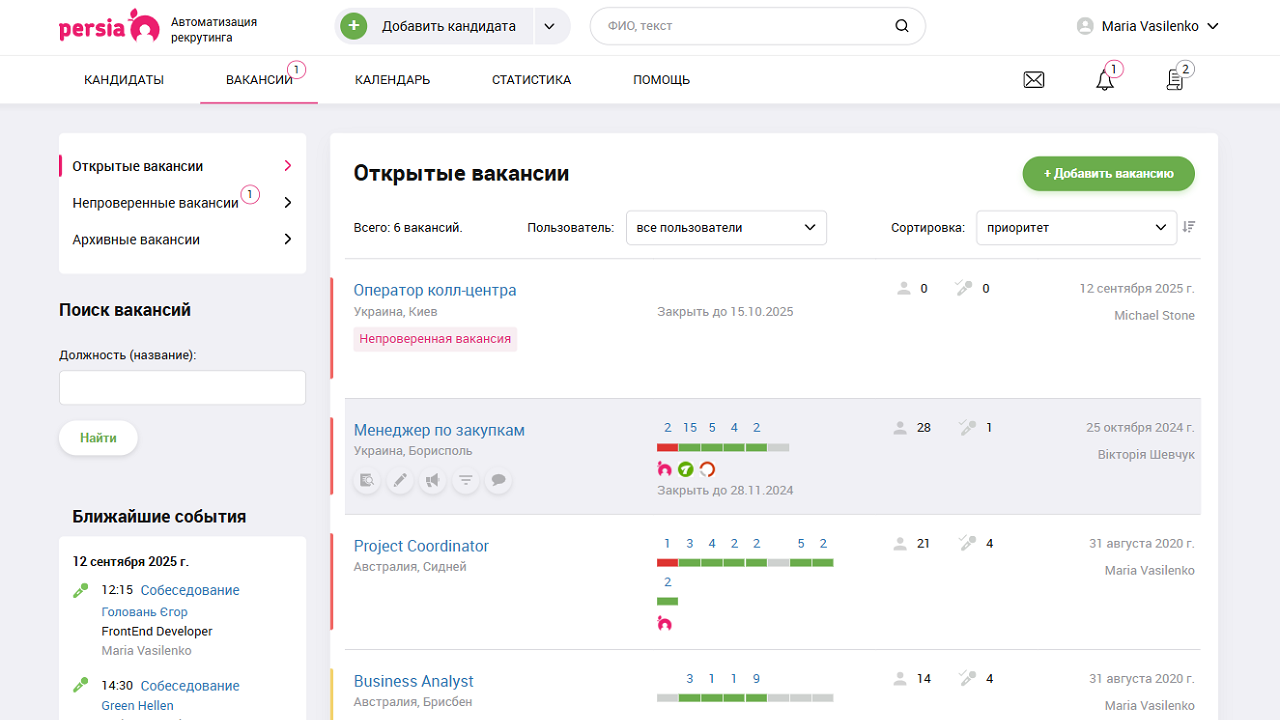This screenshot has width=1280, height=720.
Task: Open the scroll document icon with badge 2
Action: (x=1175, y=80)
